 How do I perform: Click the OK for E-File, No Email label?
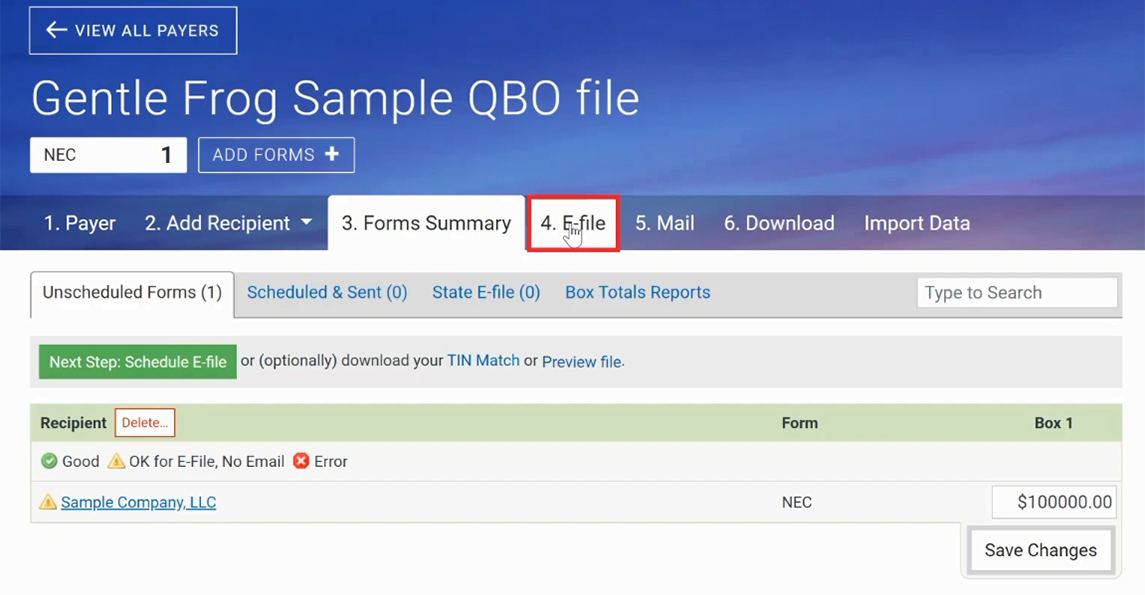tap(207, 461)
